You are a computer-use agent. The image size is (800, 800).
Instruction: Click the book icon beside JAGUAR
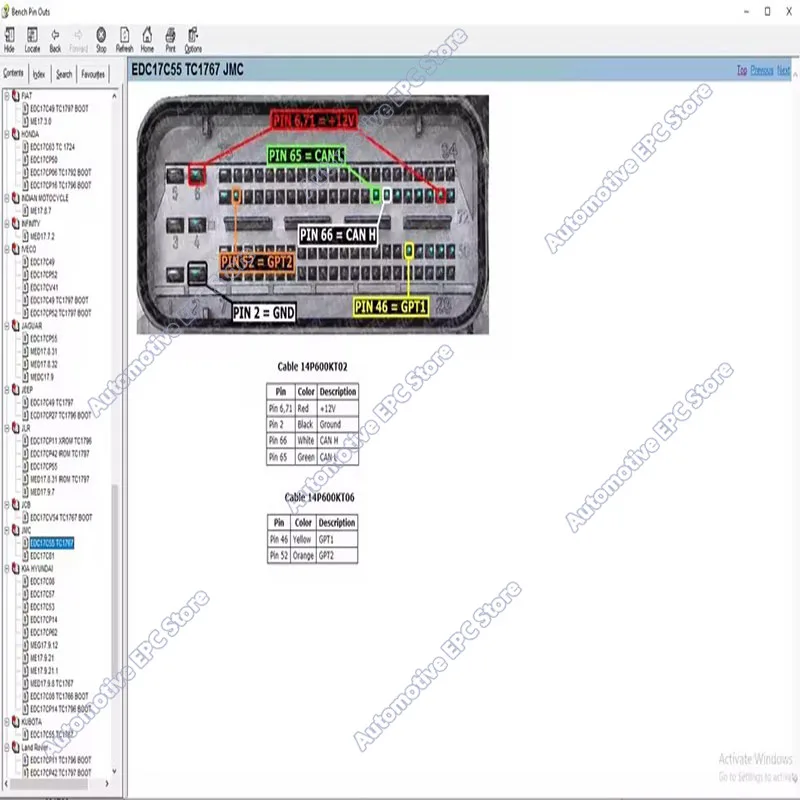point(16,326)
